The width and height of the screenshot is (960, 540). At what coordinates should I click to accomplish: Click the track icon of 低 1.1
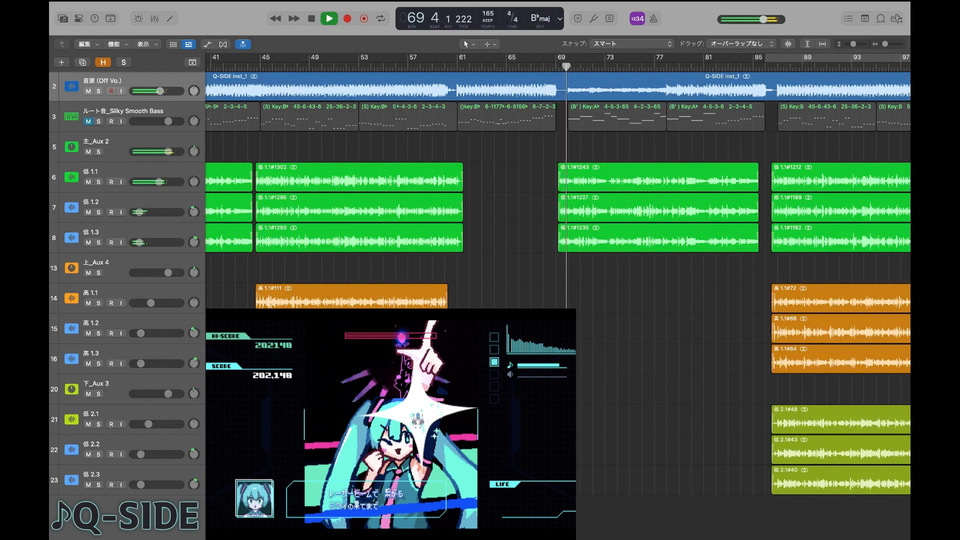[x=72, y=177]
